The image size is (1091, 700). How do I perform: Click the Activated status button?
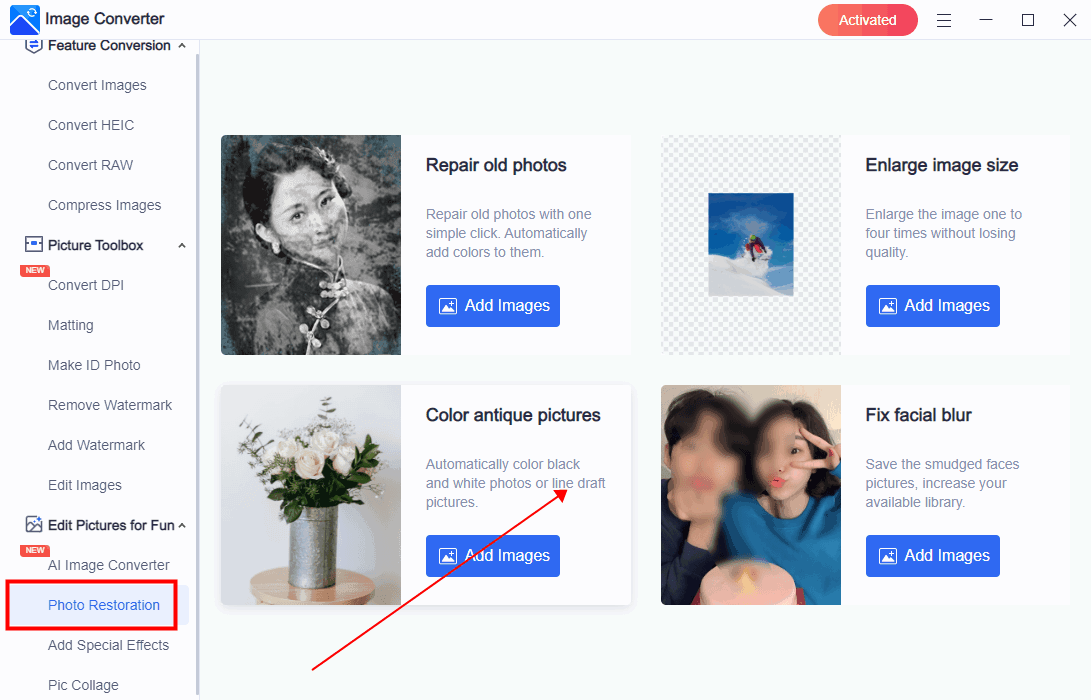tap(867, 20)
